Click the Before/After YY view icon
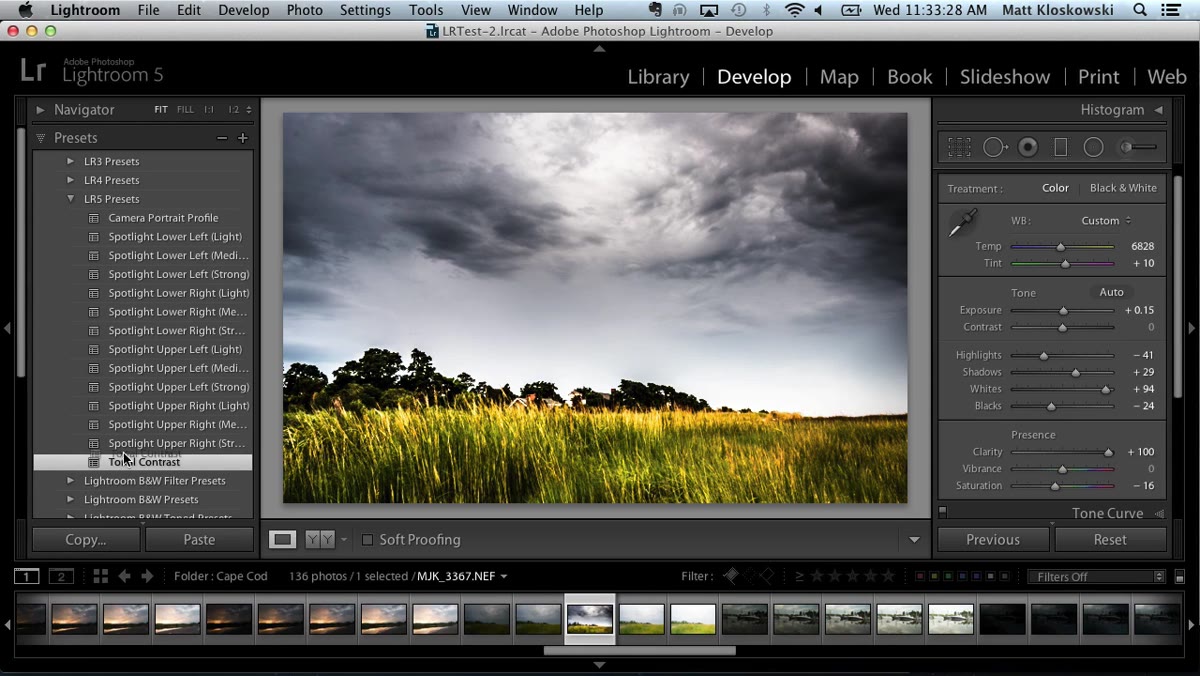 319,539
